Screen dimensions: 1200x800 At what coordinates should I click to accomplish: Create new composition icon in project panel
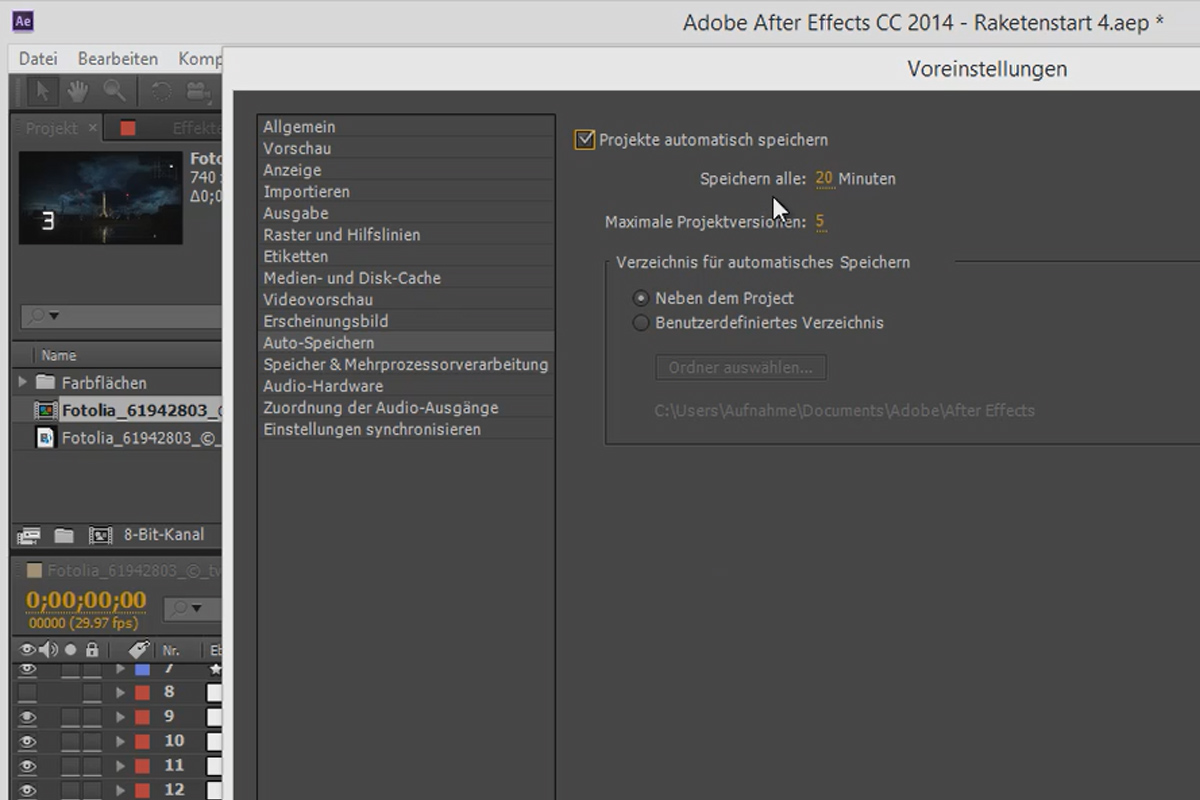100,535
